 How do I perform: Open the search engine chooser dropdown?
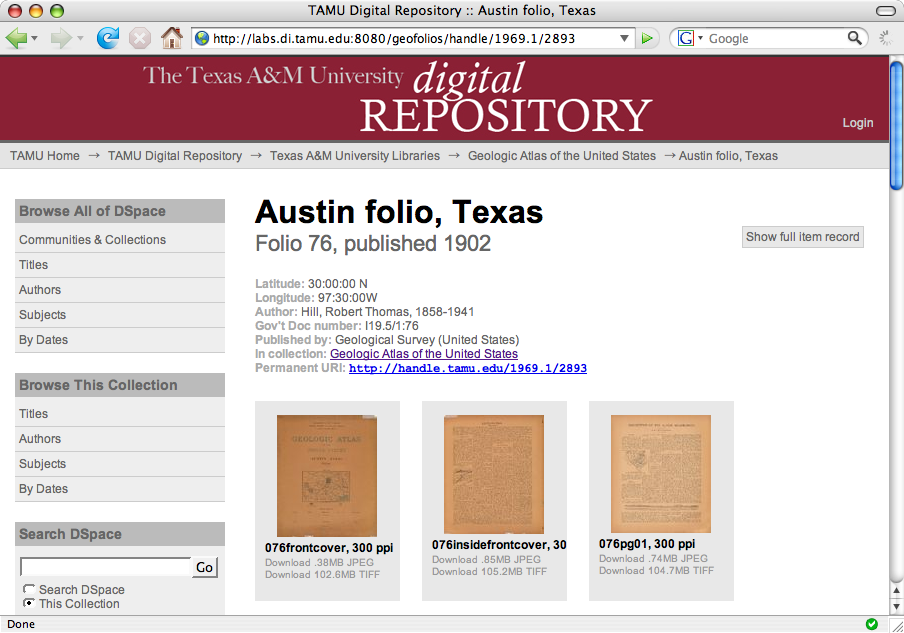(x=700, y=39)
